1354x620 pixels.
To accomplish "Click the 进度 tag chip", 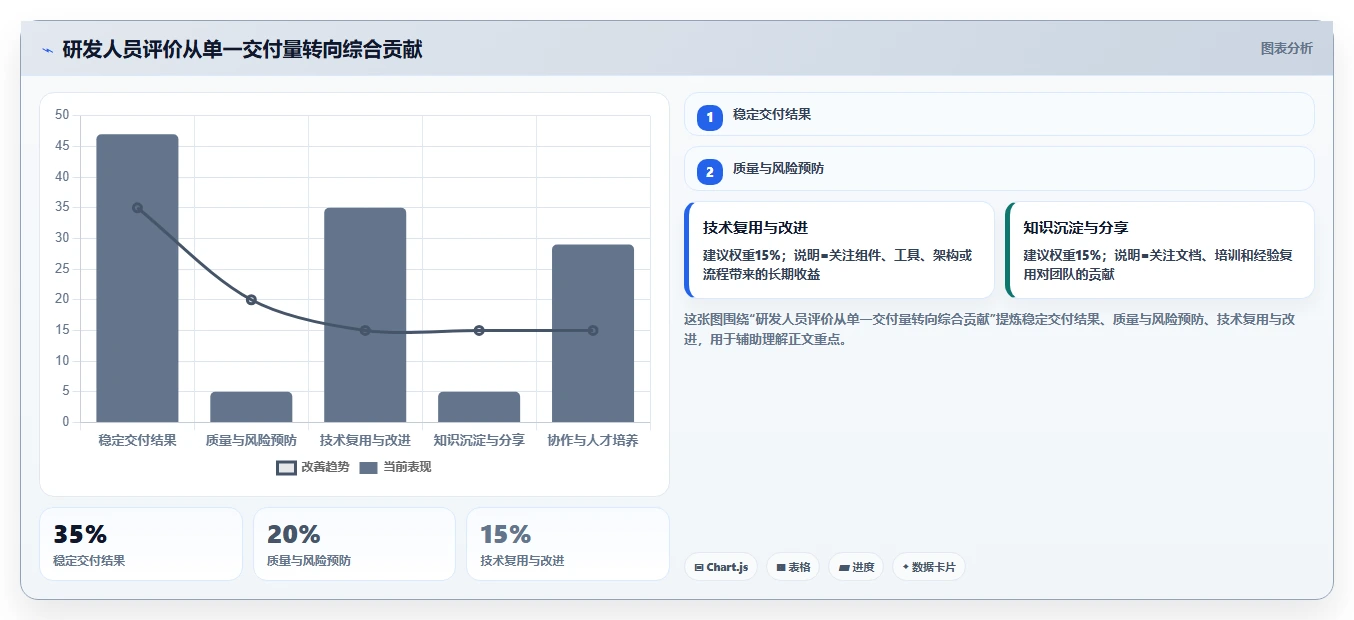I will [x=856, y=567].
